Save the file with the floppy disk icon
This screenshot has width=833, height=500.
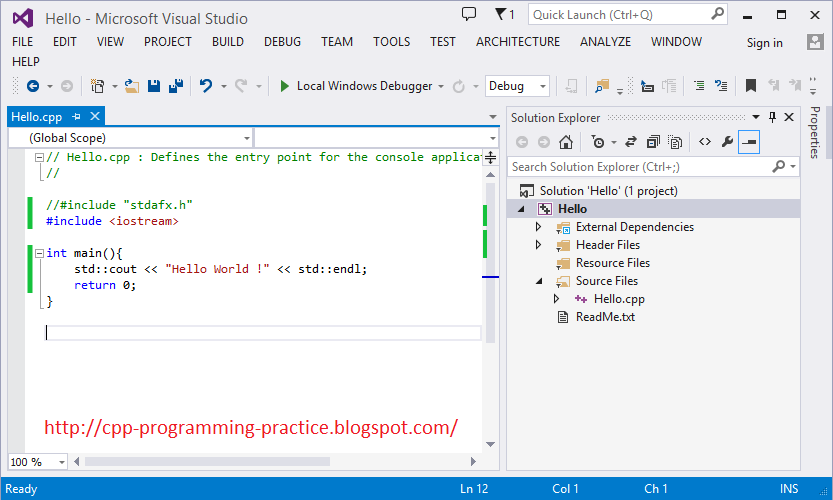pos(154,86)
